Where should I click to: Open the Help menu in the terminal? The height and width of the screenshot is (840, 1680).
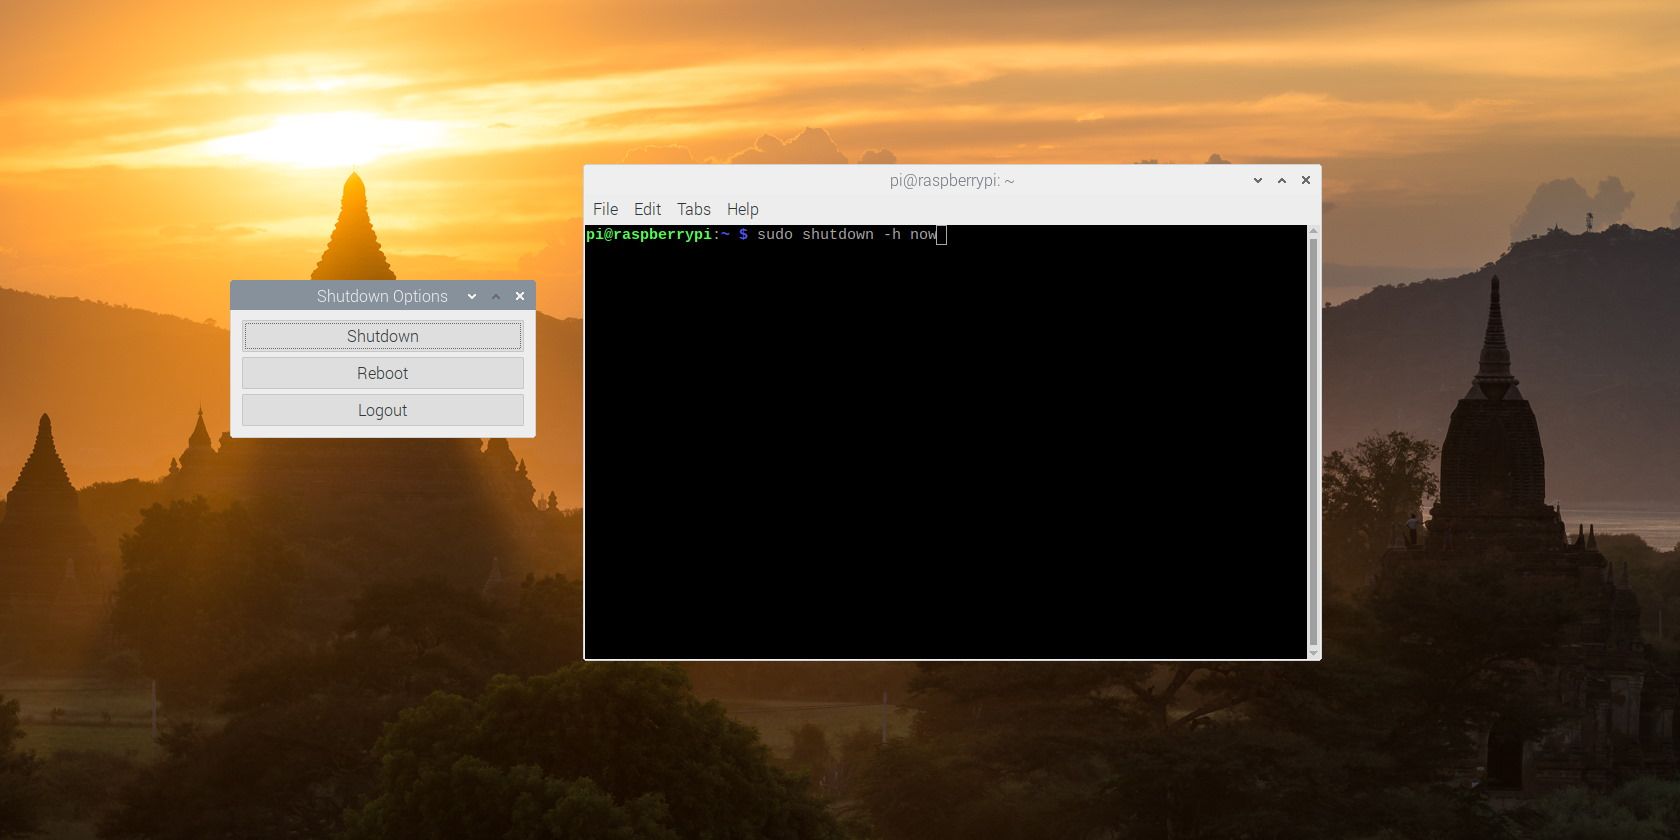click(x=742, y=209)
